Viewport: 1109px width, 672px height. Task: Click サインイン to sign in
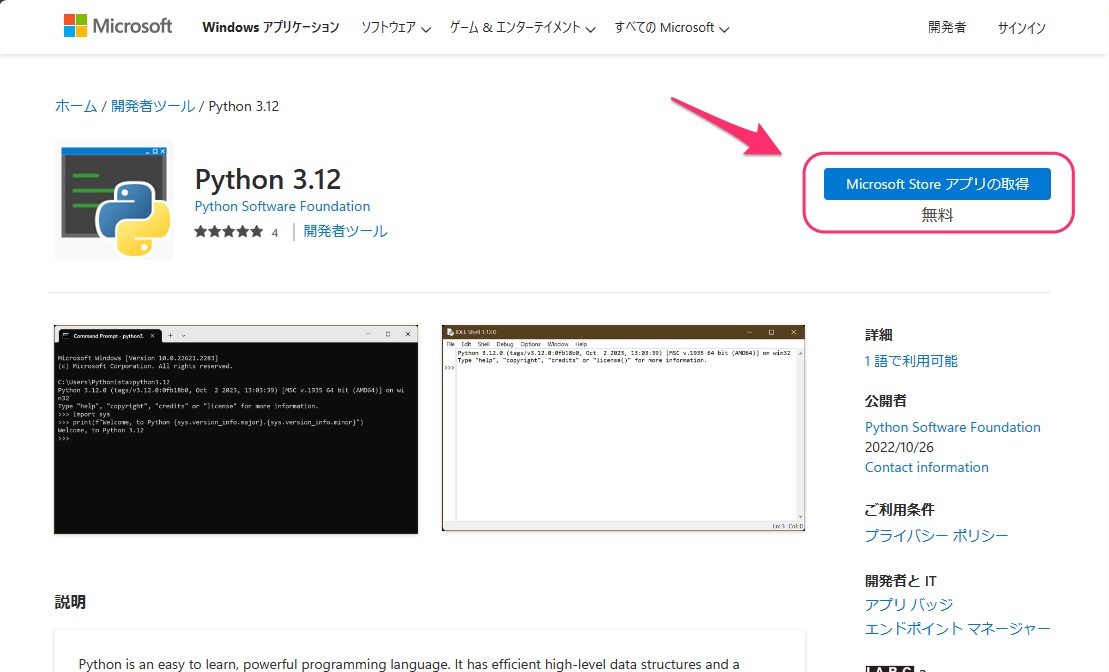pyautogui.click(x=1021, y=28)
